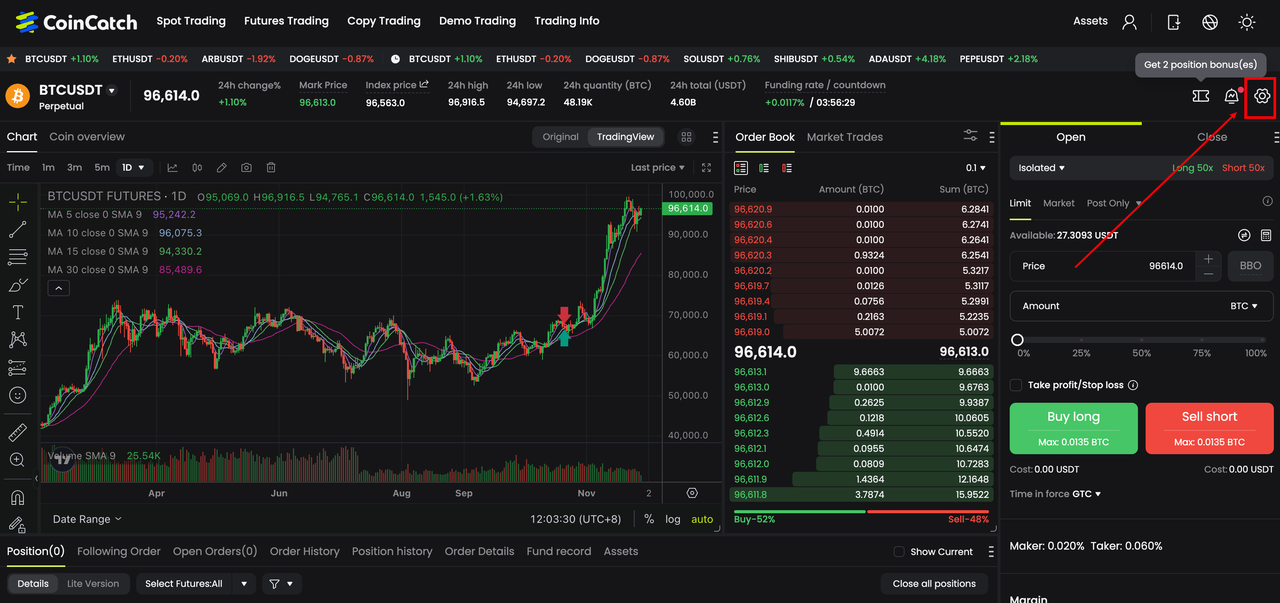Expand the chart to fullscreen
Image resolution: width=1280 pixels, height=603 pixels.
coord(707,168)
